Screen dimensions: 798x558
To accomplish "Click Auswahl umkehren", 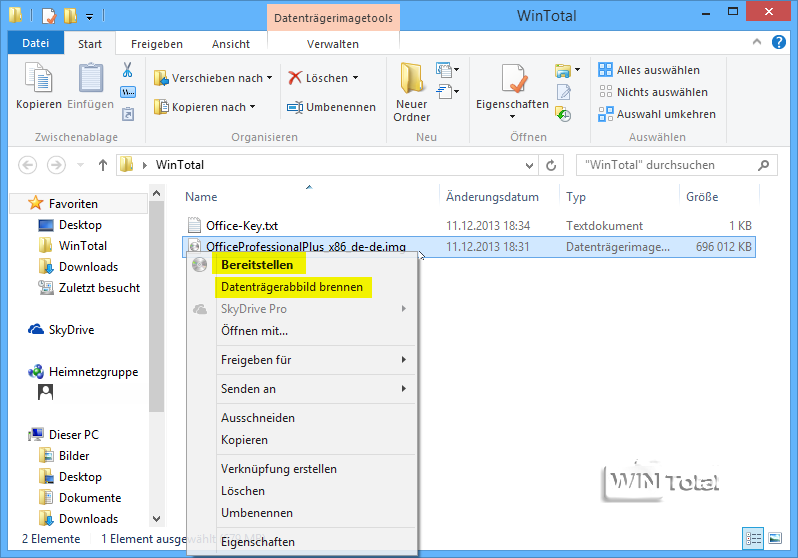I will coord(657,114).
